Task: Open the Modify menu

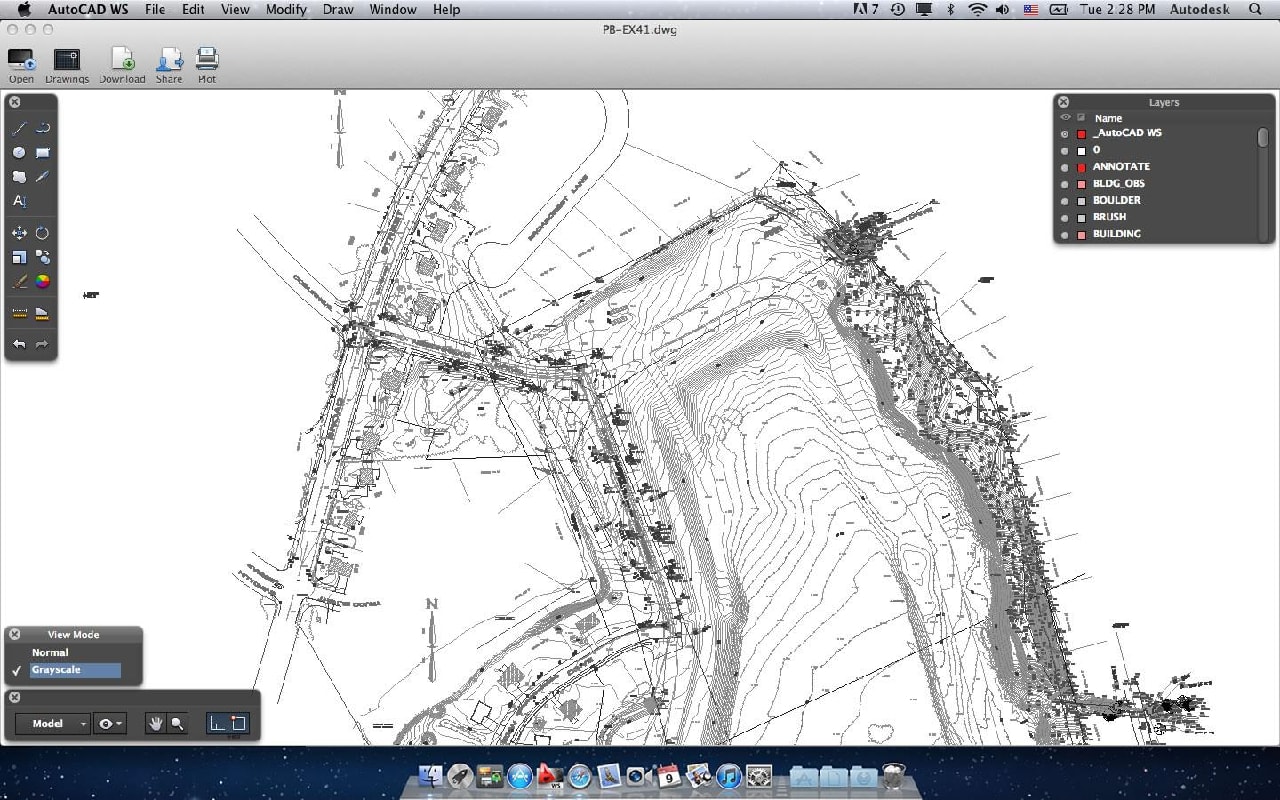Action: point(285,9)
